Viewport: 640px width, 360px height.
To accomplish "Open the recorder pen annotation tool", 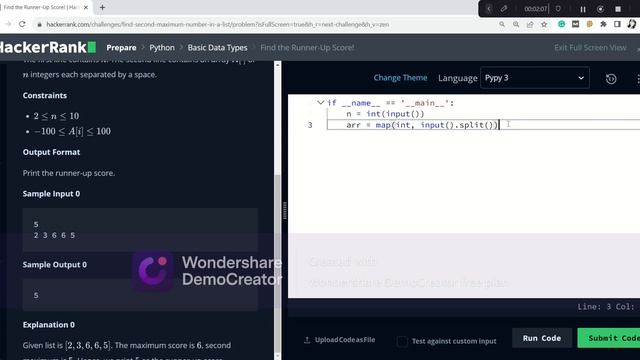I will pos(504,9).
